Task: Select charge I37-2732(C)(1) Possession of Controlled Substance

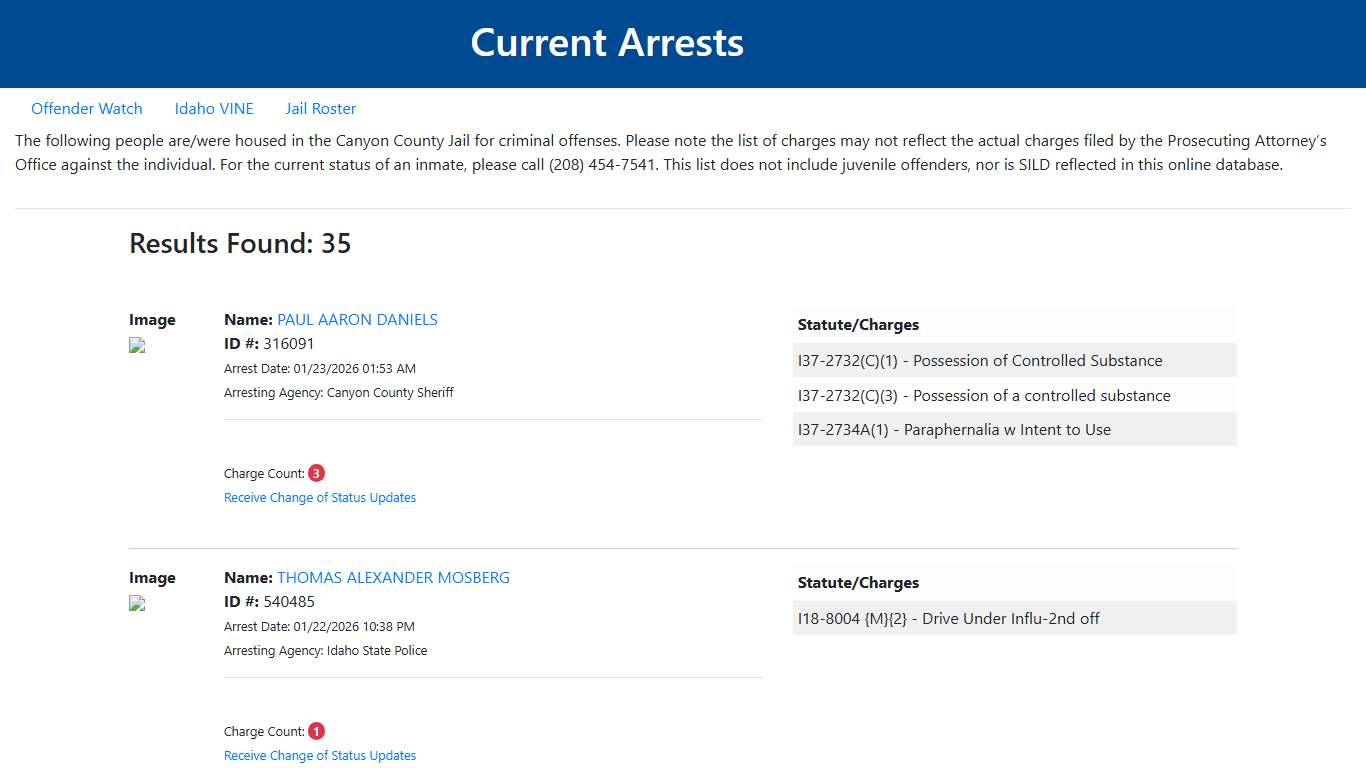Action: pyautogui.click(x=980, y=360)
